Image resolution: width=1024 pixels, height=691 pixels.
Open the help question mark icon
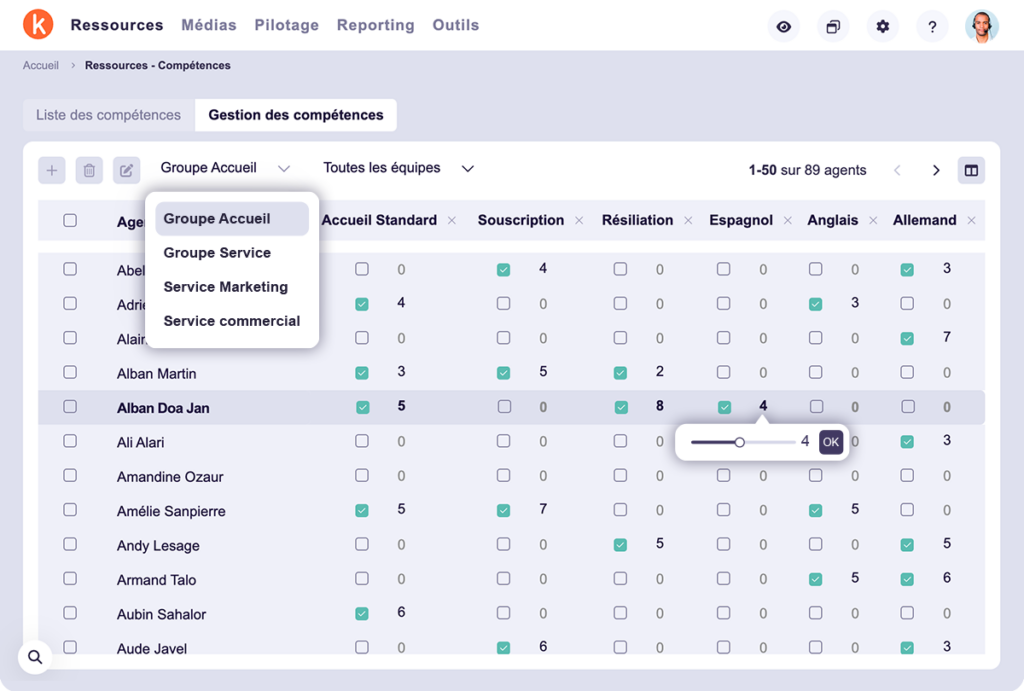coord(933,27)
